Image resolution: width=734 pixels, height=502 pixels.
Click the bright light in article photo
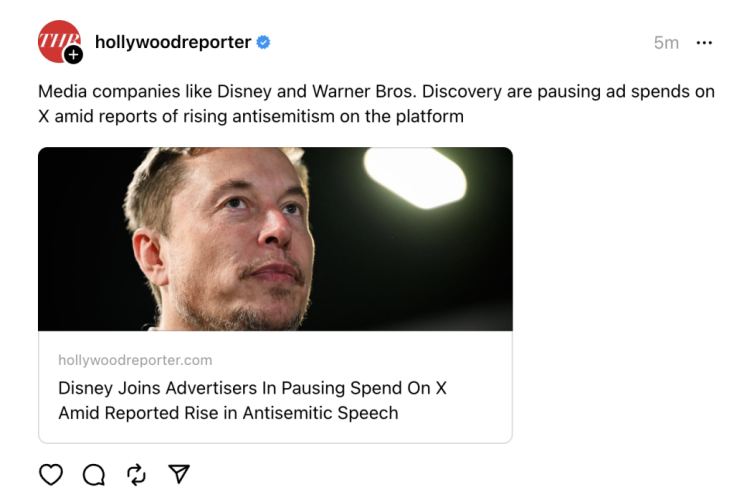[414, 175]
